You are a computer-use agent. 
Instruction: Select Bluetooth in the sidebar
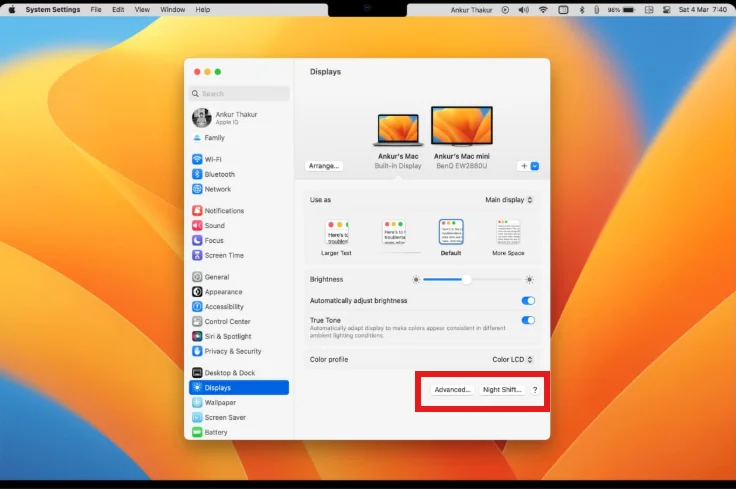click(x=214, y=174)
